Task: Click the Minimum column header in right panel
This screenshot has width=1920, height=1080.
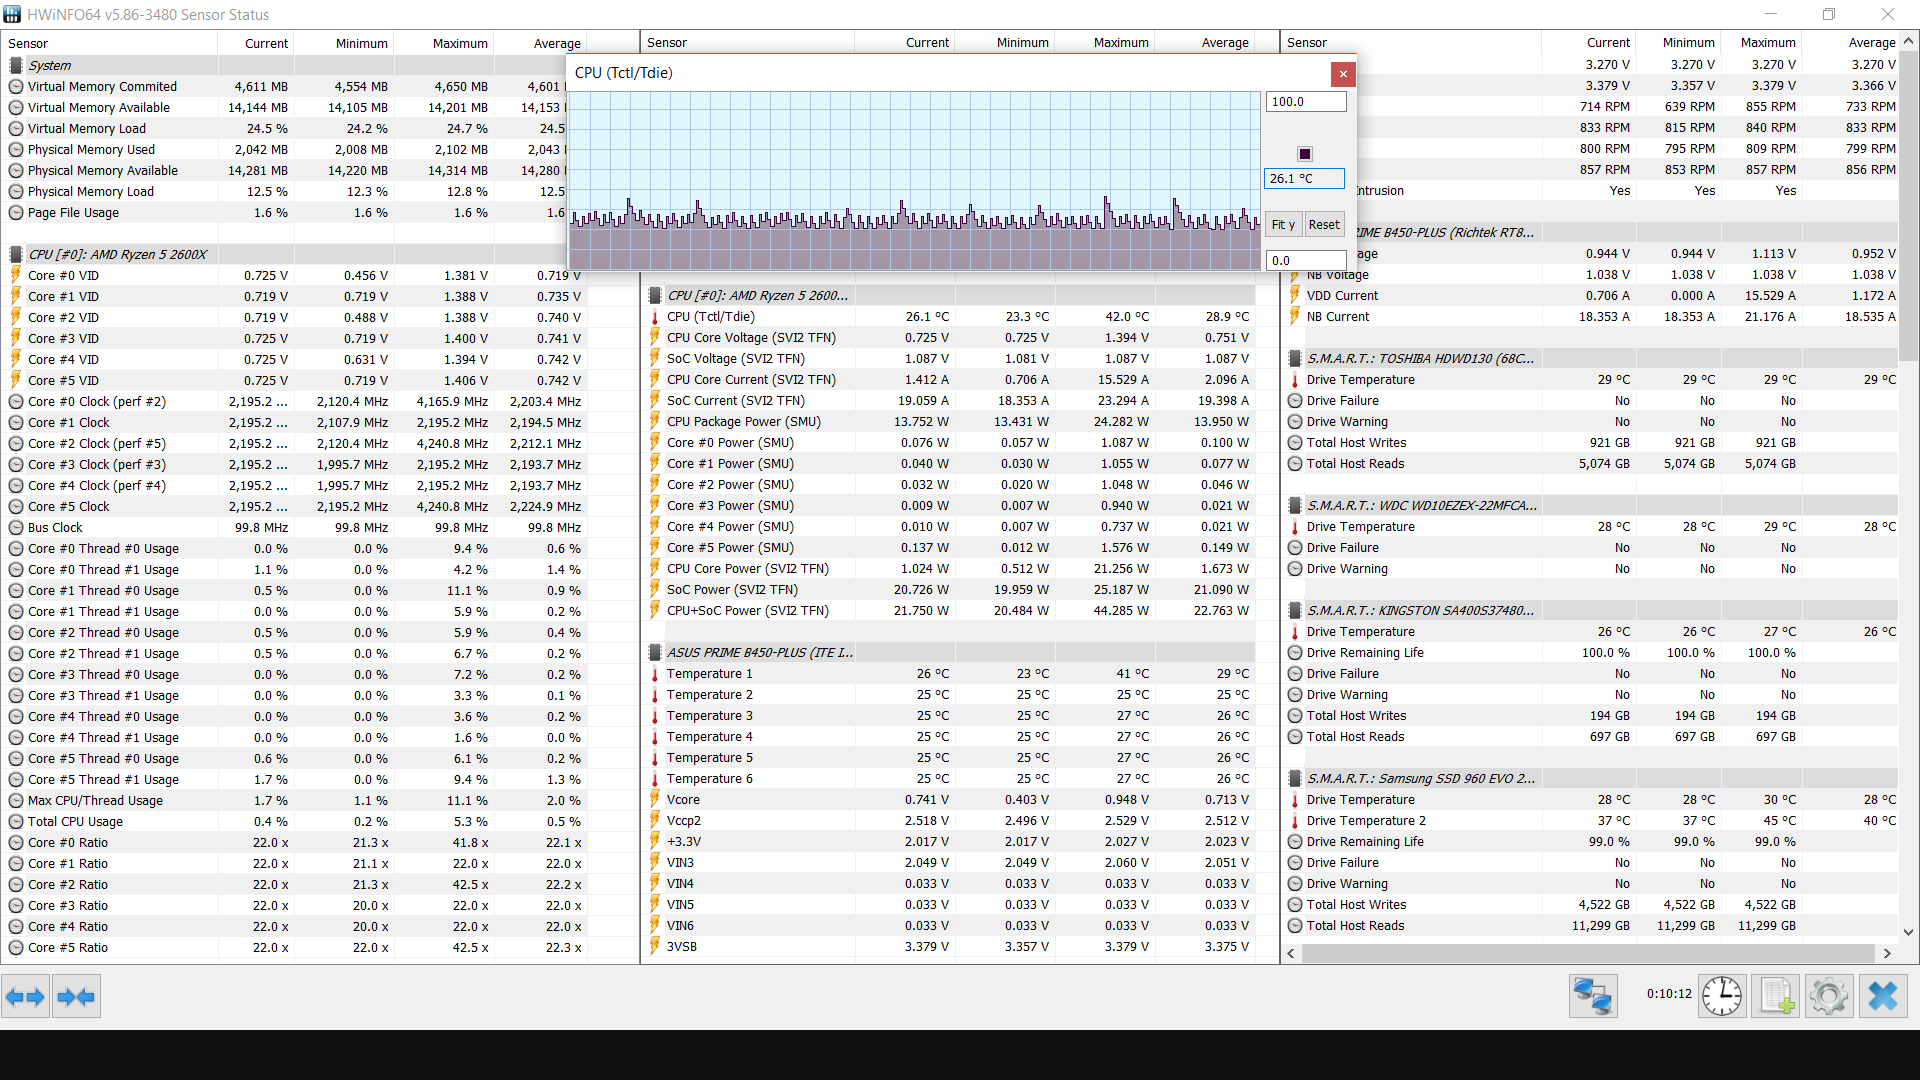Action: coord(1679,42)
